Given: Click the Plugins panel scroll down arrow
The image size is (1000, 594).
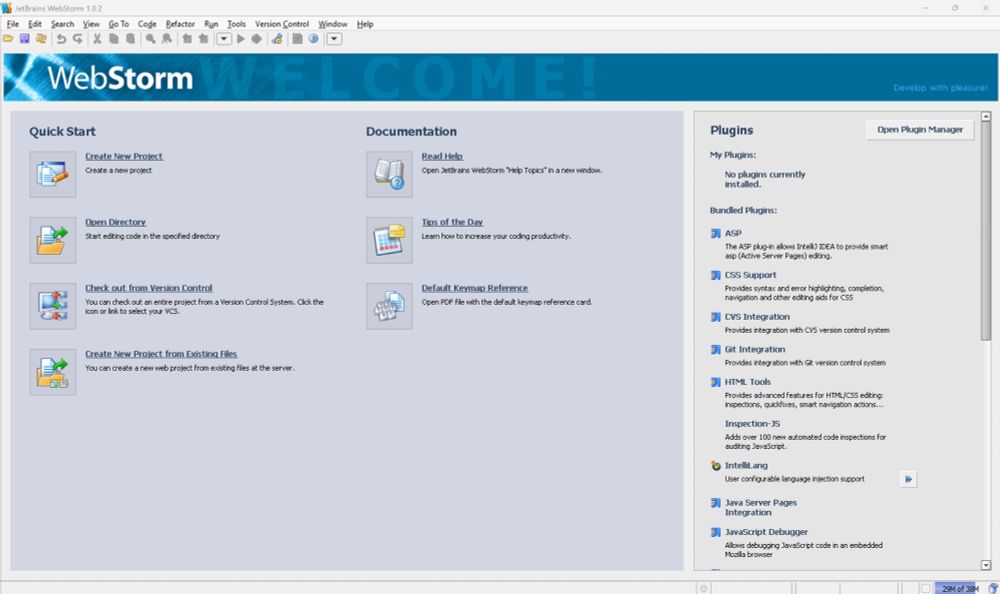Looking at the screenshot, I should pos(986,565).
